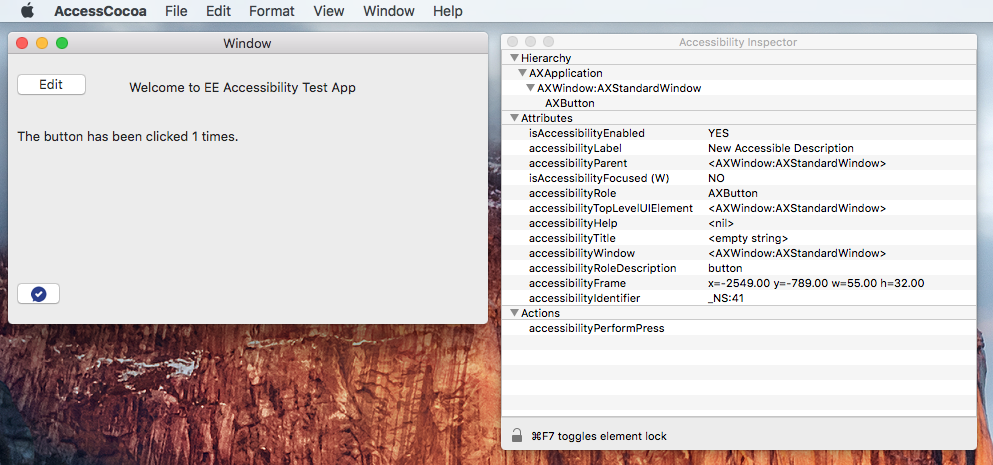The image size is (993, 465).
Task: Click the '<empty string>' title value
Action: pos(748,238)
